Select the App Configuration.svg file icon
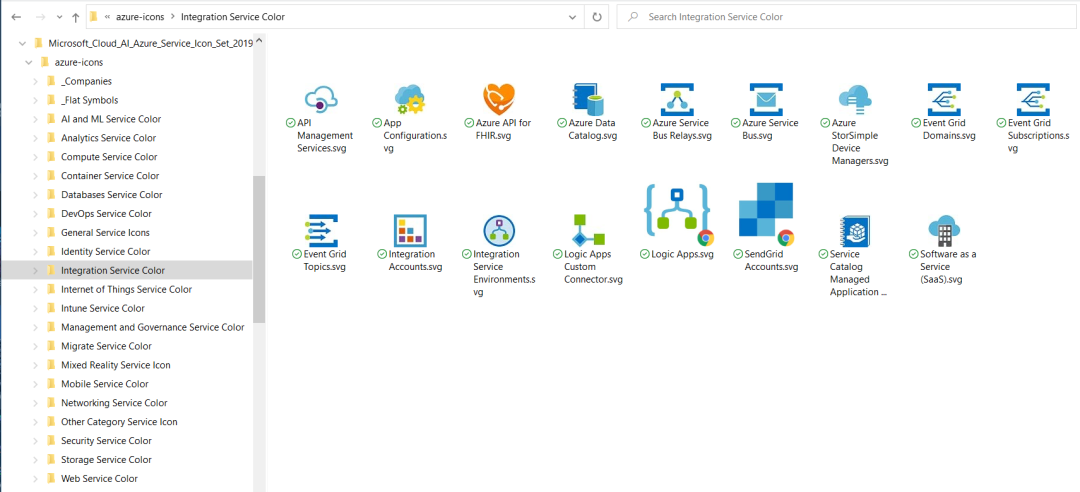Image resolution: width=1080 pixels, height=492 pixels. pyautogui.click(x=411, y=99)
